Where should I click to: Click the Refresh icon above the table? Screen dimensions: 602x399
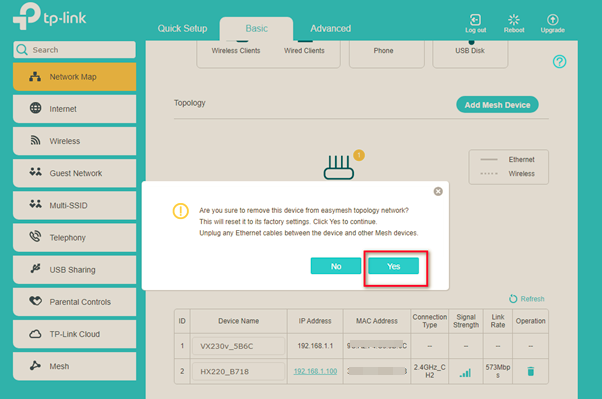click(x=513, y=299)
